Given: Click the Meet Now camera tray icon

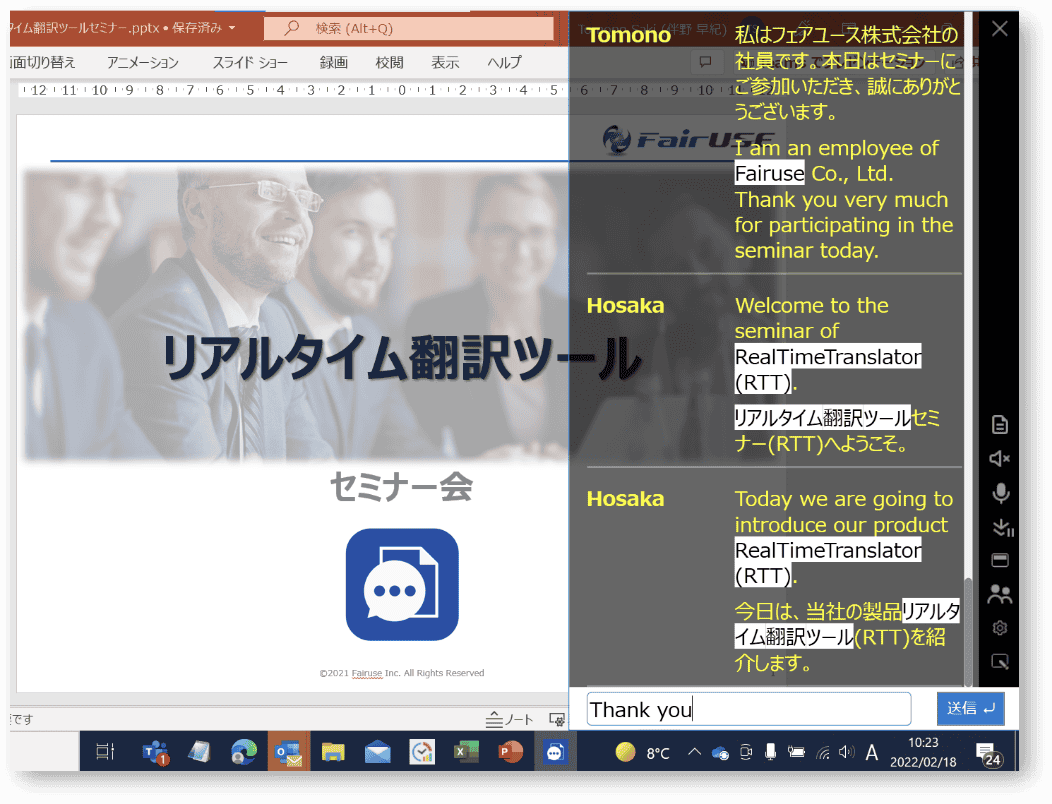Looking at the screenshot, I should tap(745, 752).
